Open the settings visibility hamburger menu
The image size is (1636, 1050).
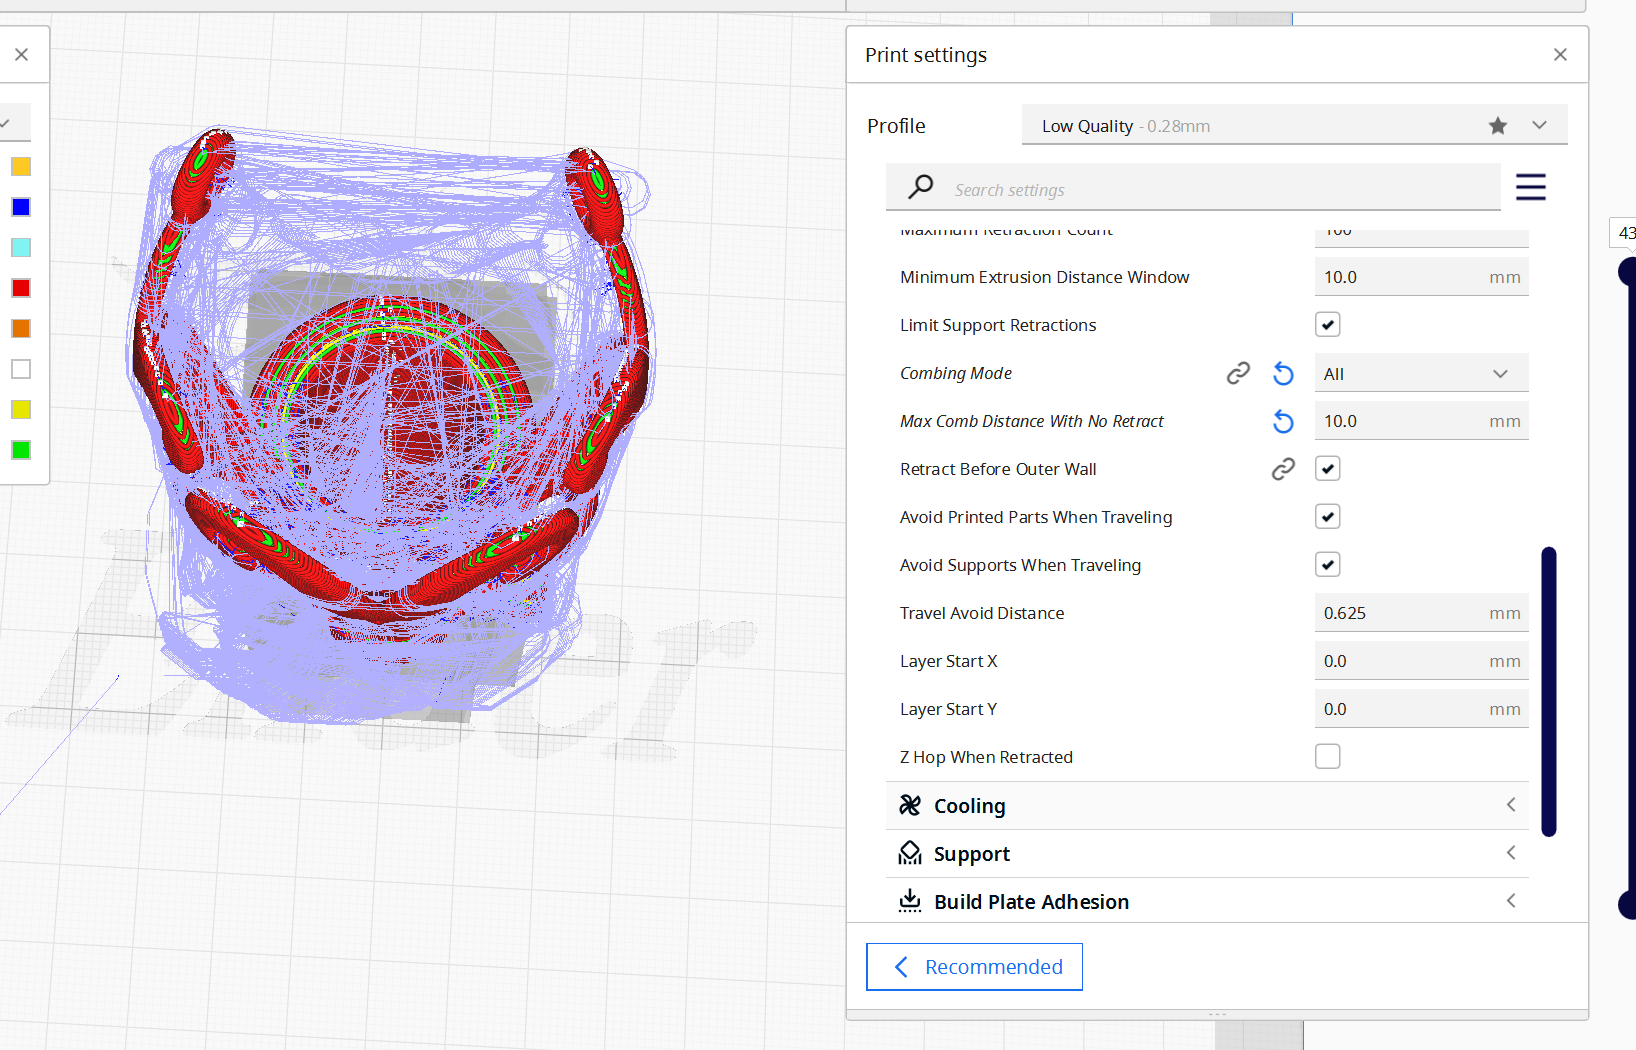[x=1531, y=187]
